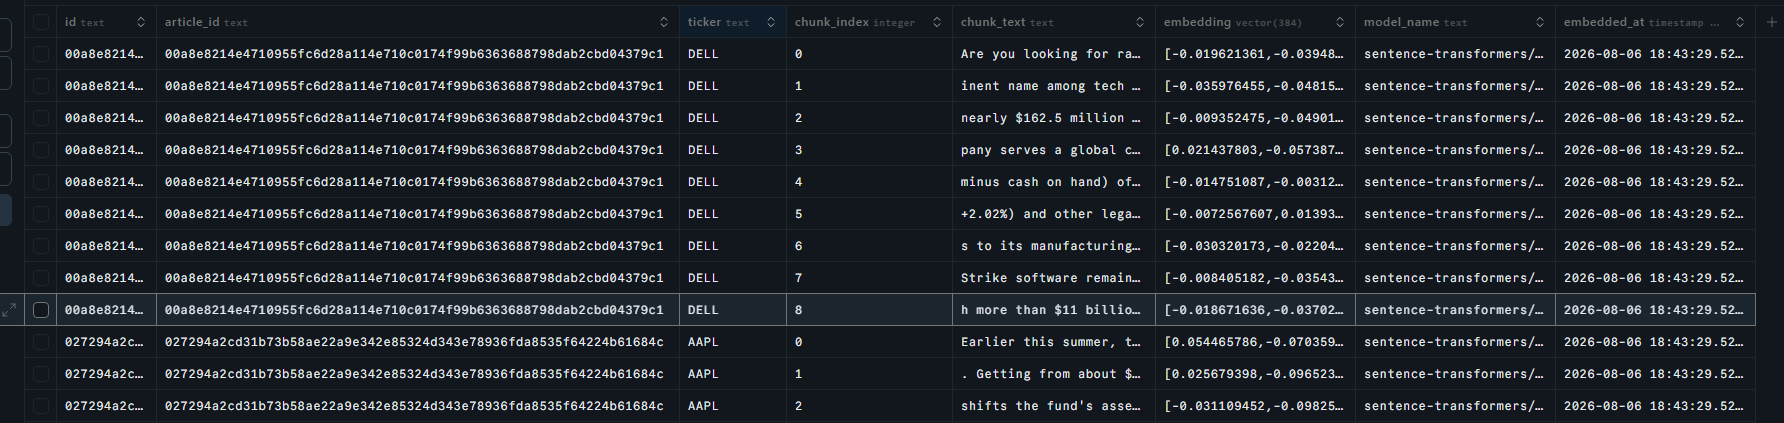Viewport: 1784px width, 423px height.
Task: Click the sort arrows on chunk_index column
Action: coord(937,22)
